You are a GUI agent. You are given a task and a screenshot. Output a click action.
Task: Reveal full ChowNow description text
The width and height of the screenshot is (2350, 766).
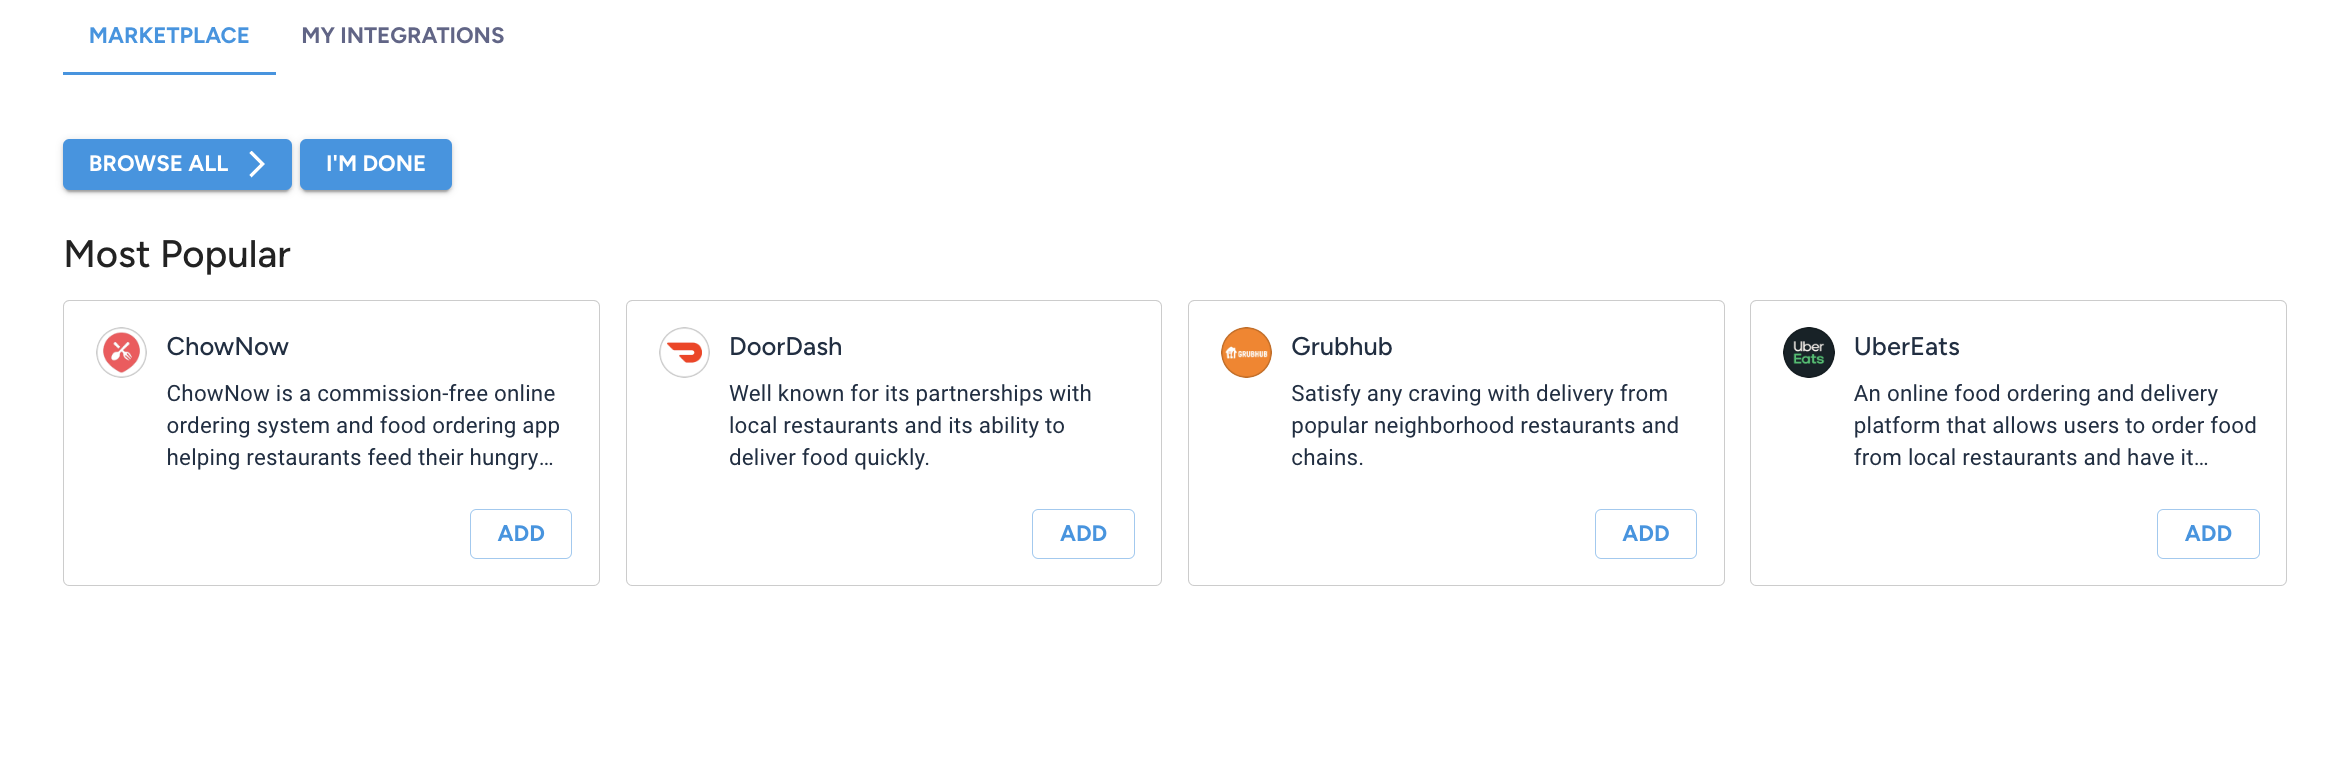(x=362, y=456)
